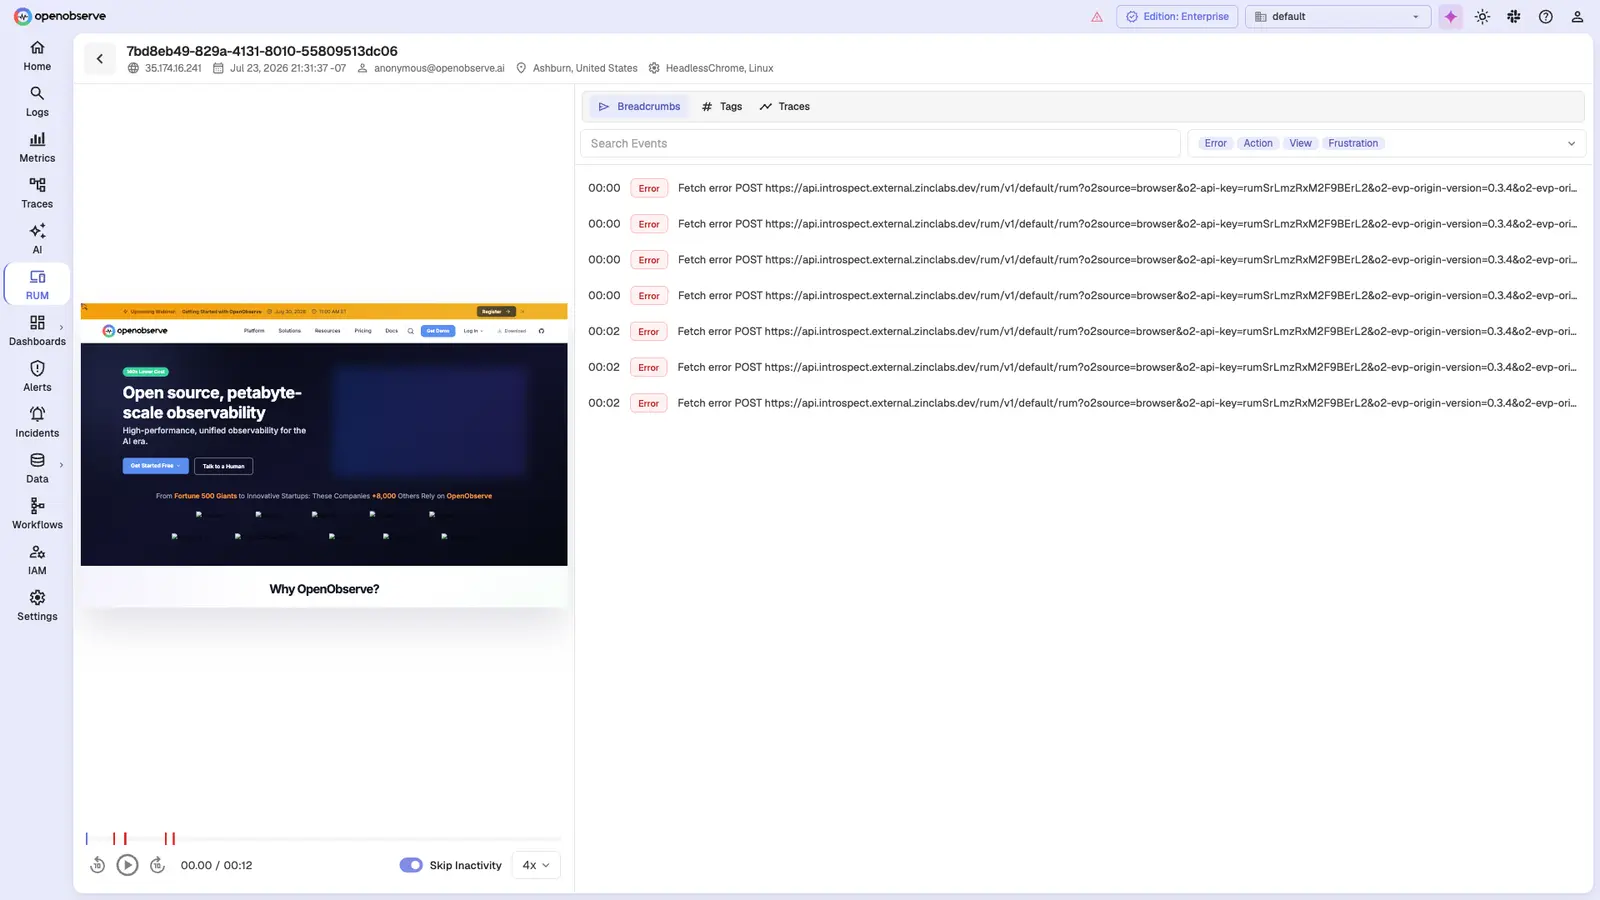Open the Traces sidebar section

pyautogui.click(x=37, y=194)
